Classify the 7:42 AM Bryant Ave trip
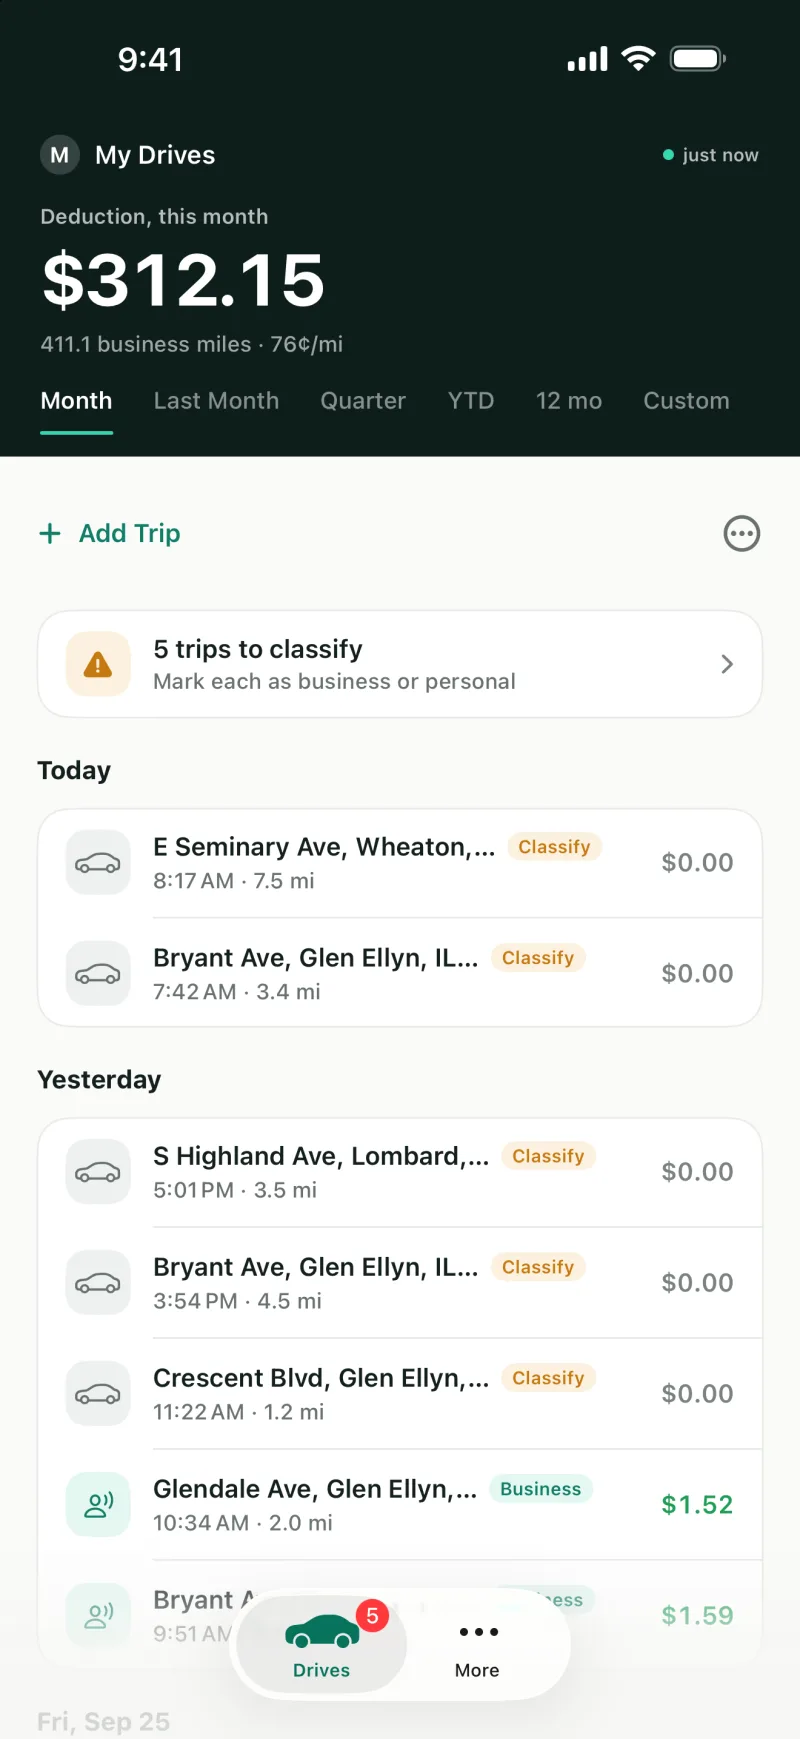800x1739 pixels. click(538, 958)
